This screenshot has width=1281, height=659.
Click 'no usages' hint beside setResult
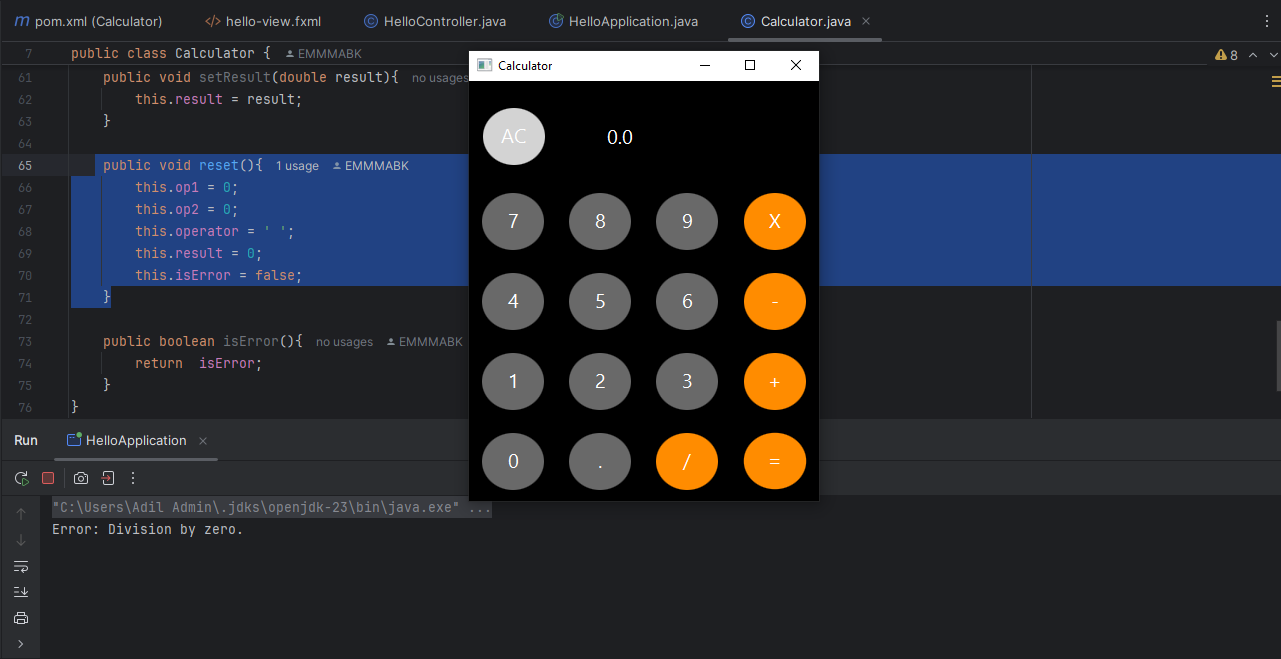click(x=440, y=78)
